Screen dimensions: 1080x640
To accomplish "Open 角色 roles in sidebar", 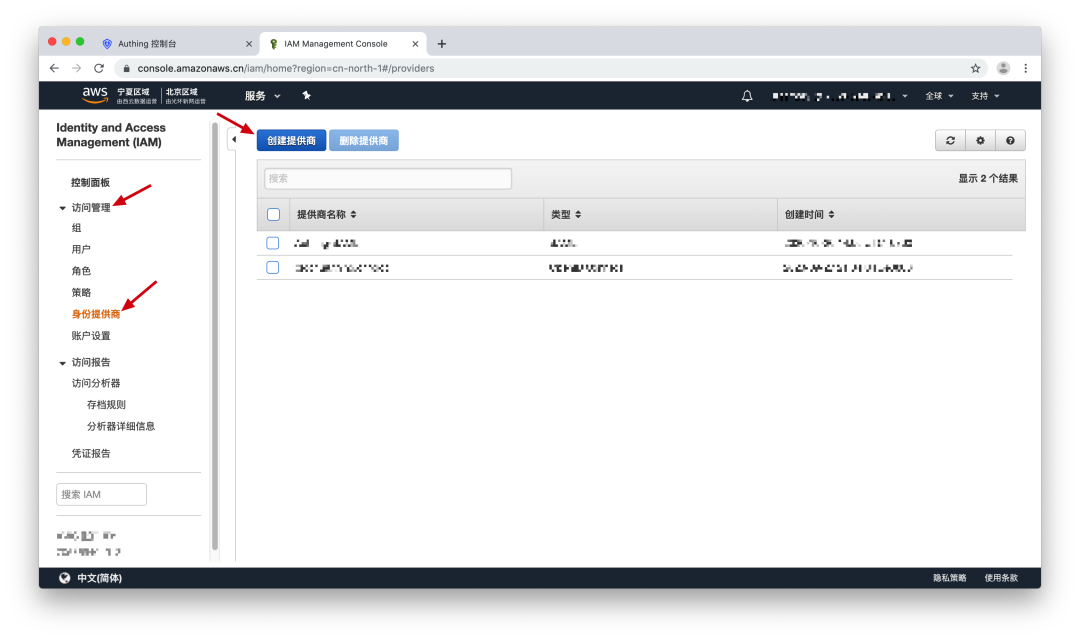I will [81, 271].
